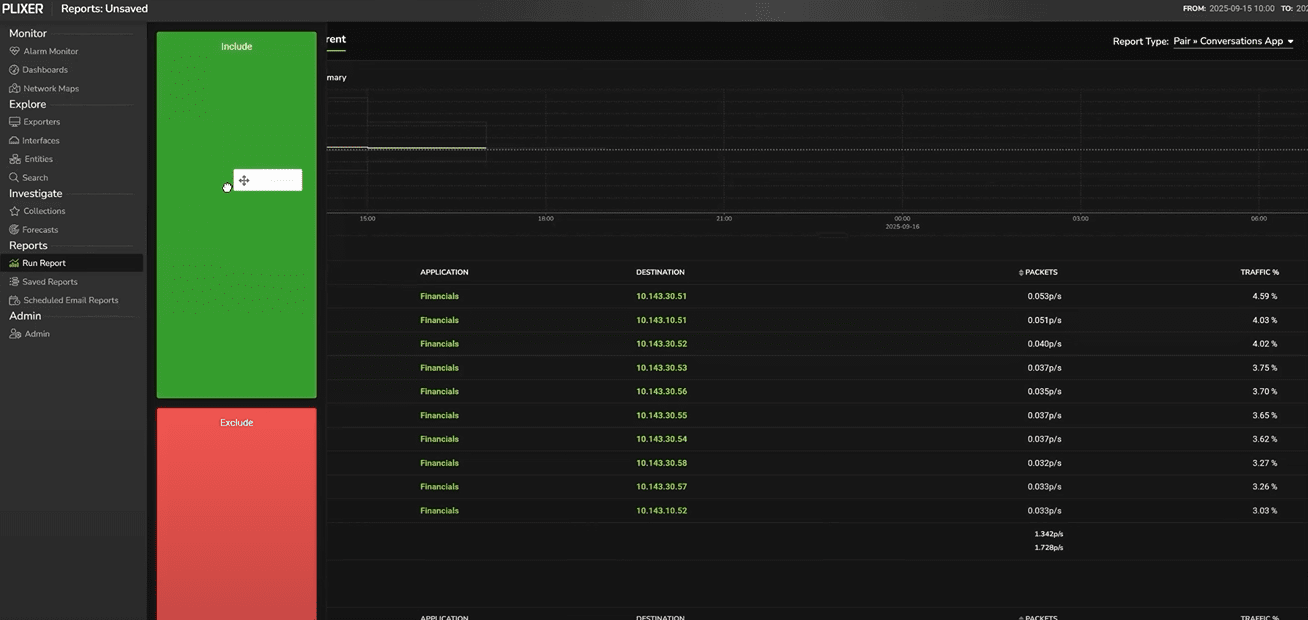The width and height of the screenshot is (1308, 620).
Task: Click destination link 10.143.10.52
Action: 661,511
